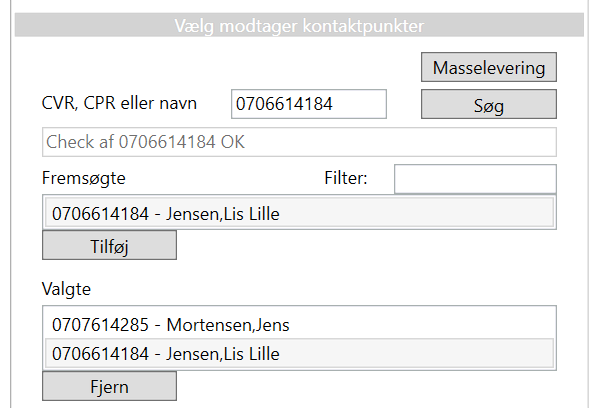592x408 pixels.
Task: Click empty space right of Fremsøgte result row
Action: [415, 213]
